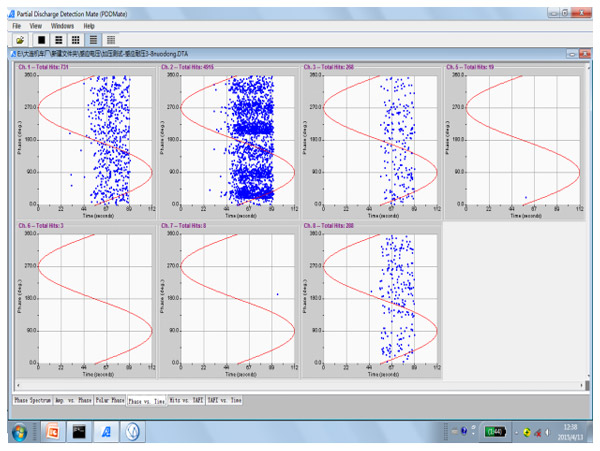The height and width of the screenshot is (451, 600).
Task: Select the single-pane layout icon
Action: click(x=41, y=40)
